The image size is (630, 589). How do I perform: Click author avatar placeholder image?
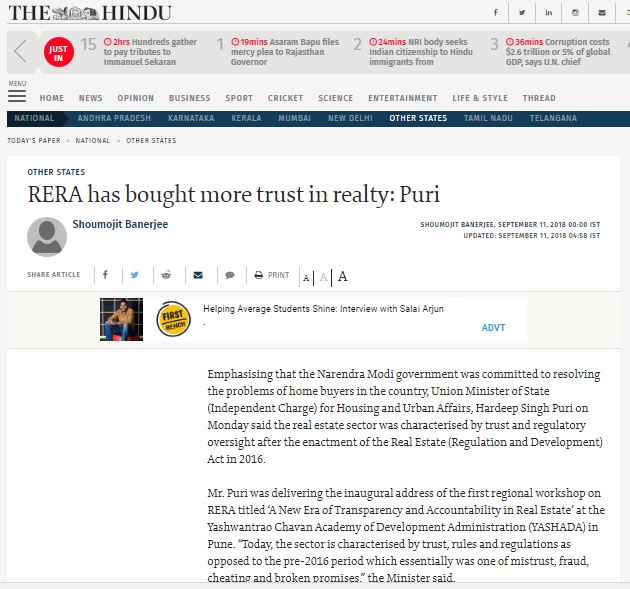pos(47,237)
